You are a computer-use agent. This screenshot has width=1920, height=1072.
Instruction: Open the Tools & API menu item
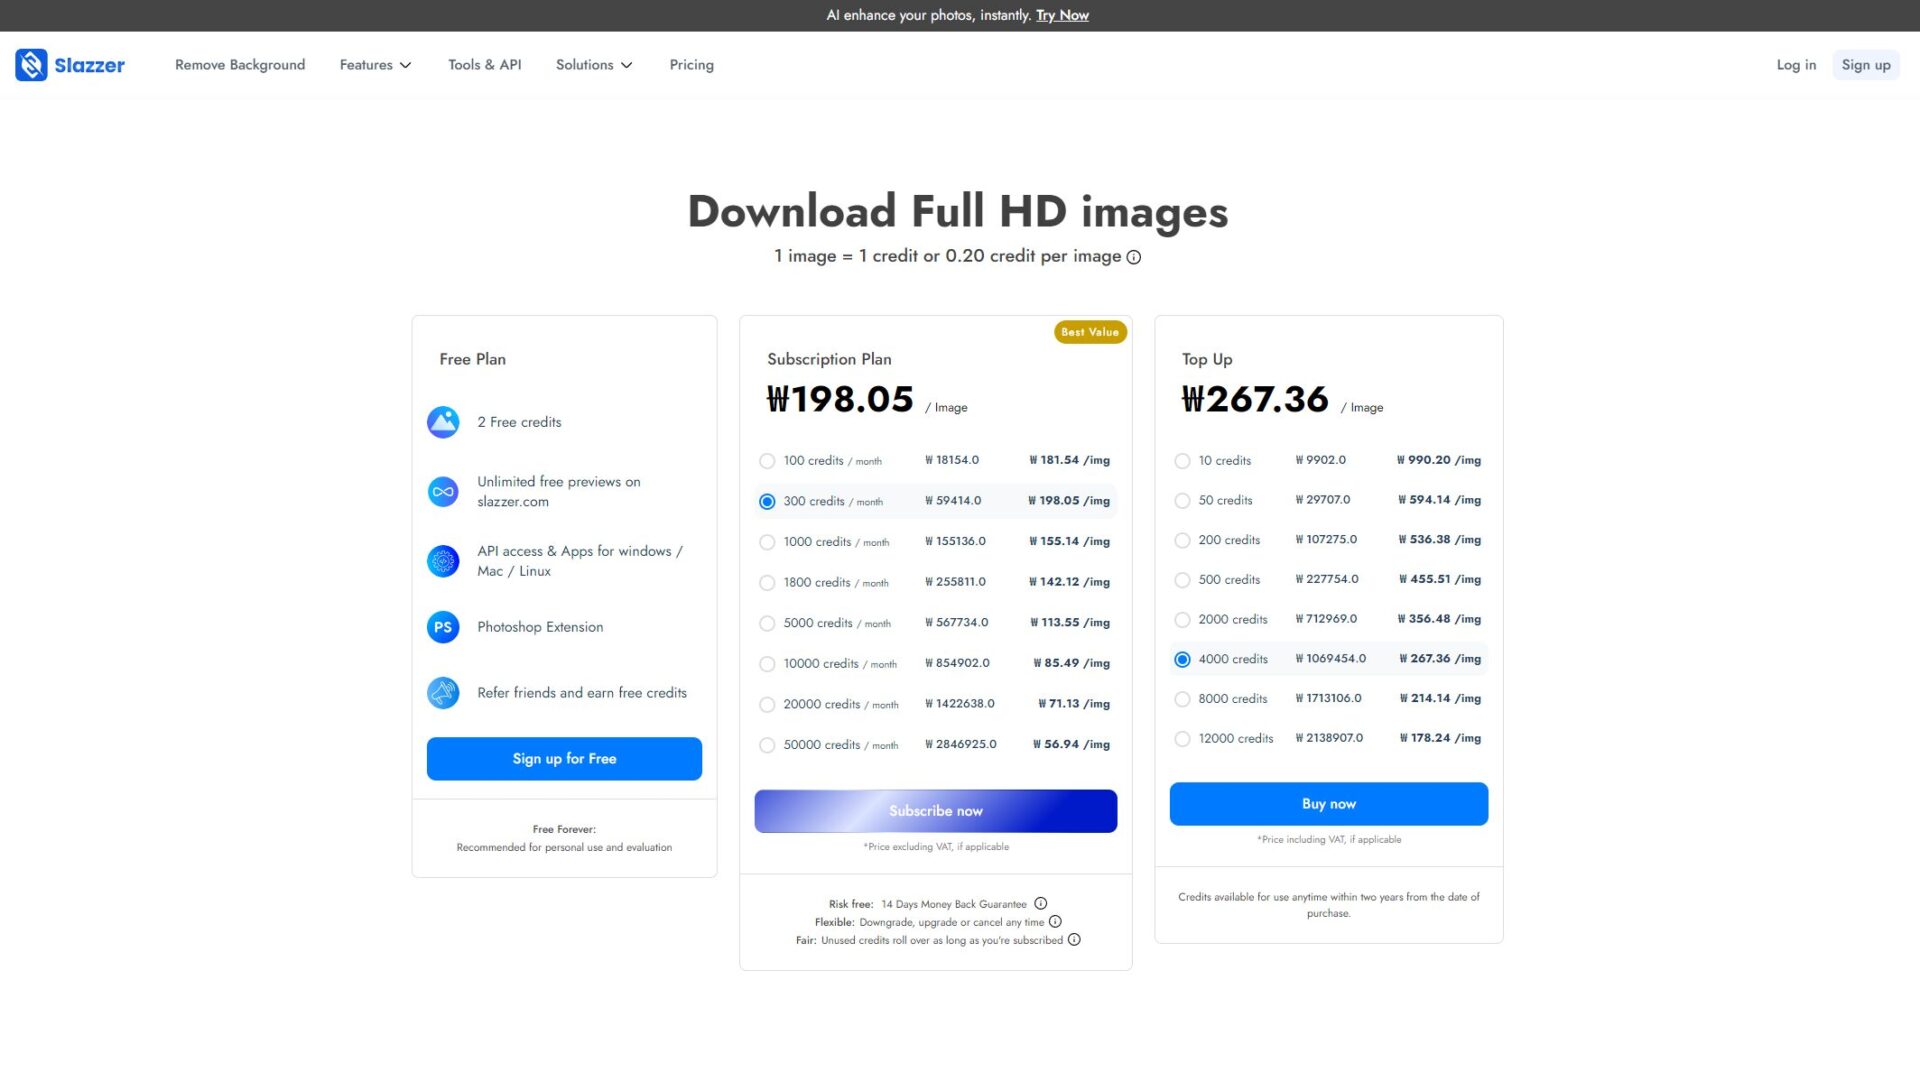pos(484,65)
